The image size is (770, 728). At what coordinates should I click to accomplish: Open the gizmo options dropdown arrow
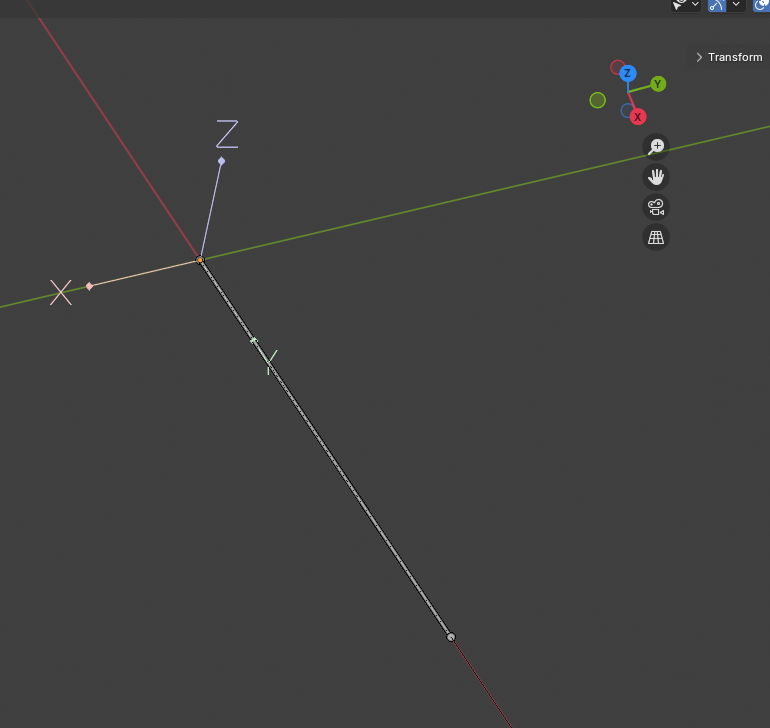pyautogui.click(x=737, y=5)
